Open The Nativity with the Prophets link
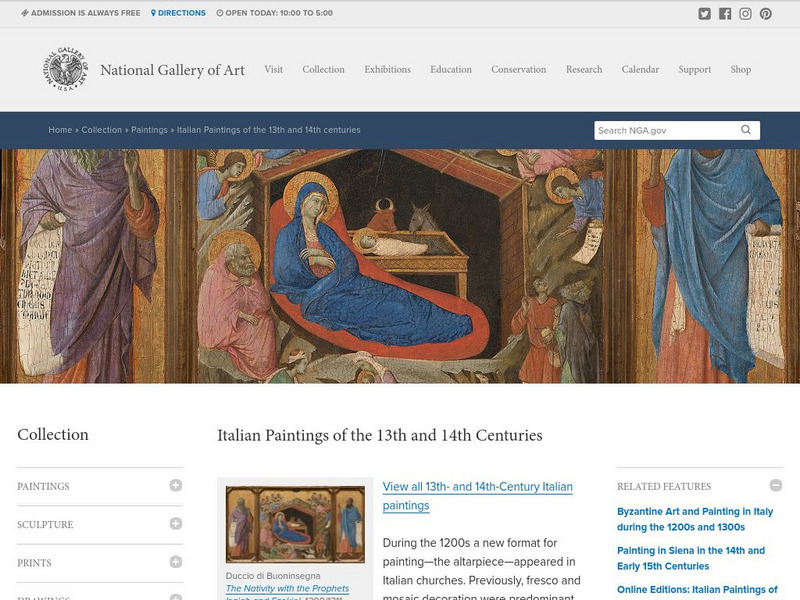Viewport: 800px width, 600px height. pos(287,588)
